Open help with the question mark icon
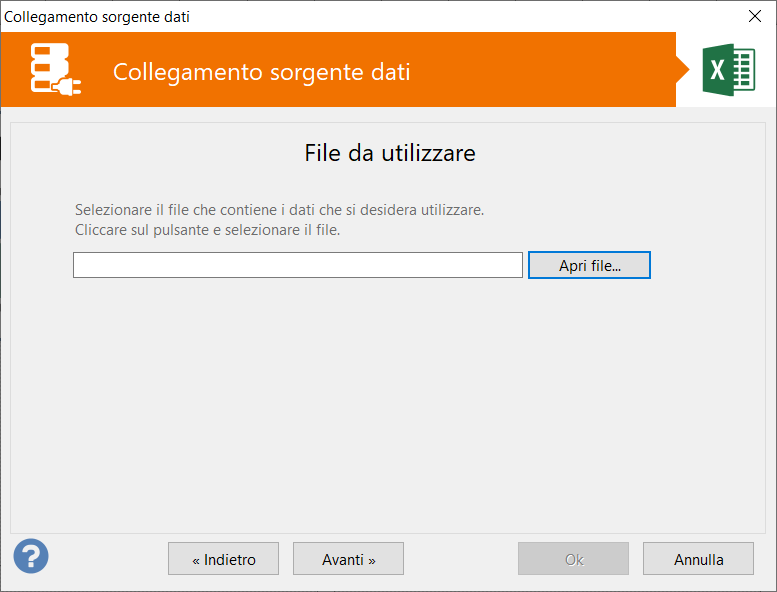This screenshot has width=777, height=592. [x=31, y=556]
